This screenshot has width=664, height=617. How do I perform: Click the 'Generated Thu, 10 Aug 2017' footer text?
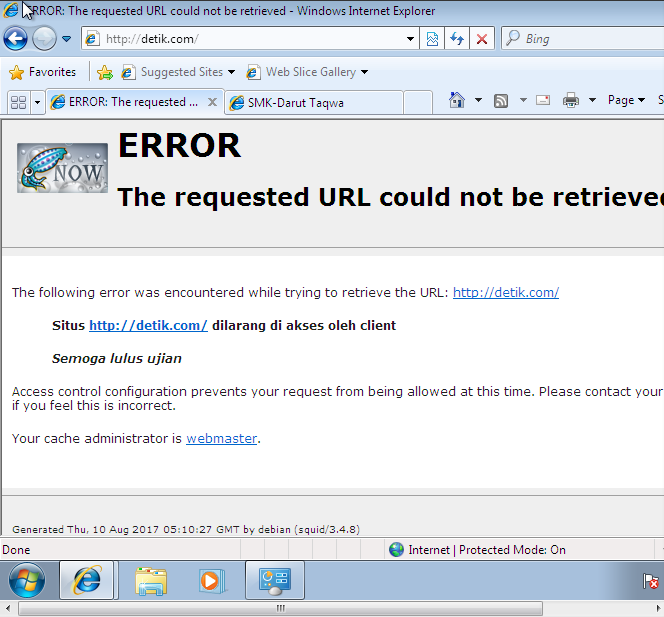click(185, 530)
